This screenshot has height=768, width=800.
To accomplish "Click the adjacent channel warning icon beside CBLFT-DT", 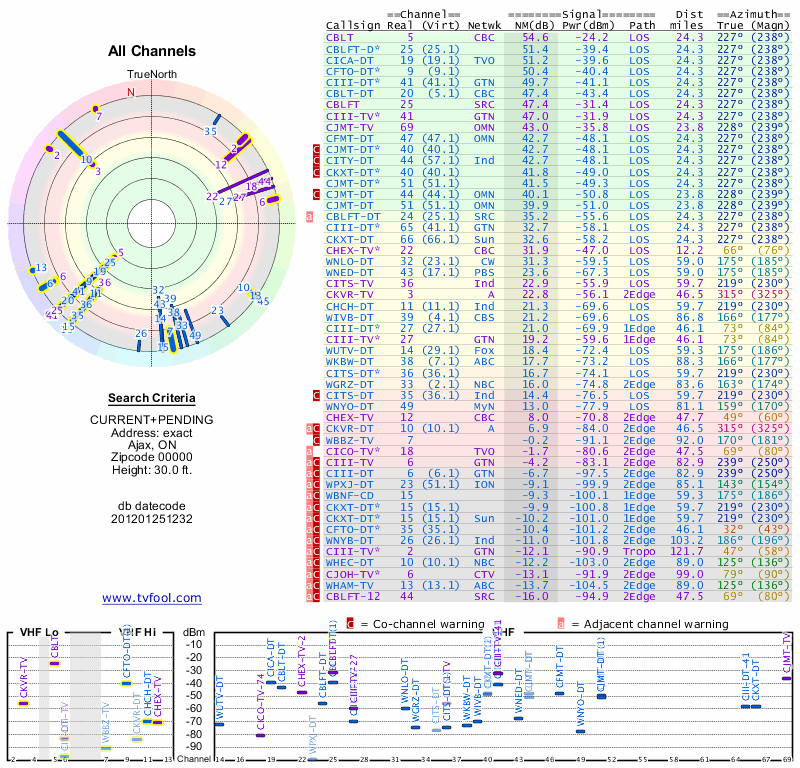I will click(309, 217).
